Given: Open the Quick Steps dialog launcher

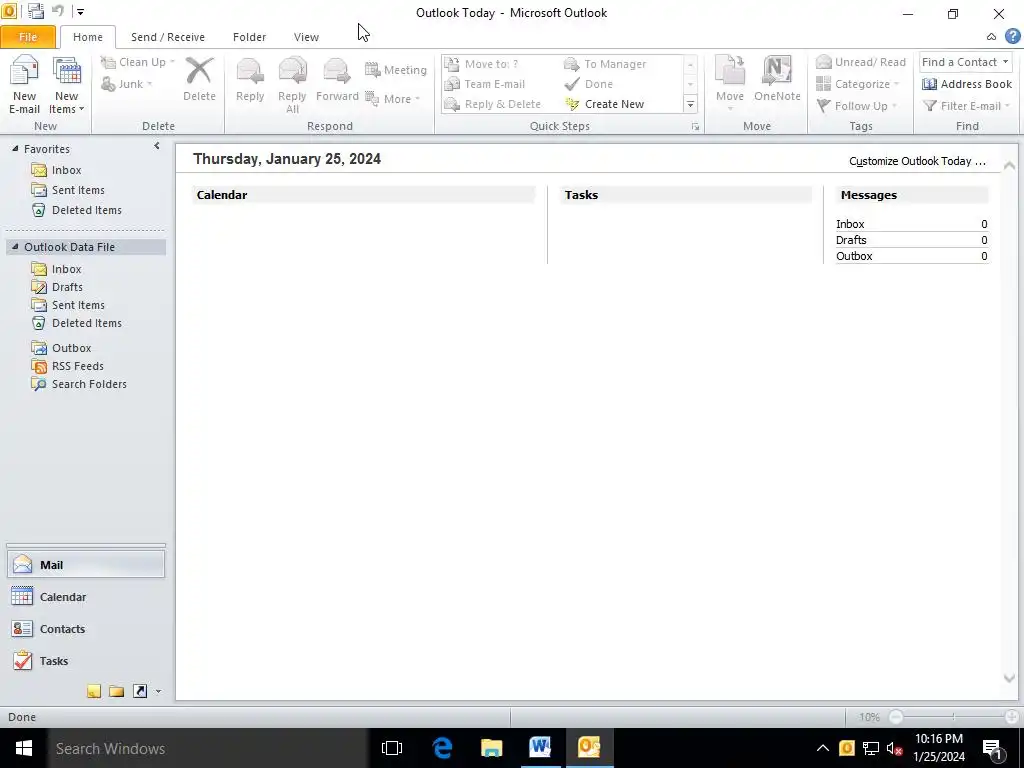Looking at the screenshot, I should (x=696, y=127).
